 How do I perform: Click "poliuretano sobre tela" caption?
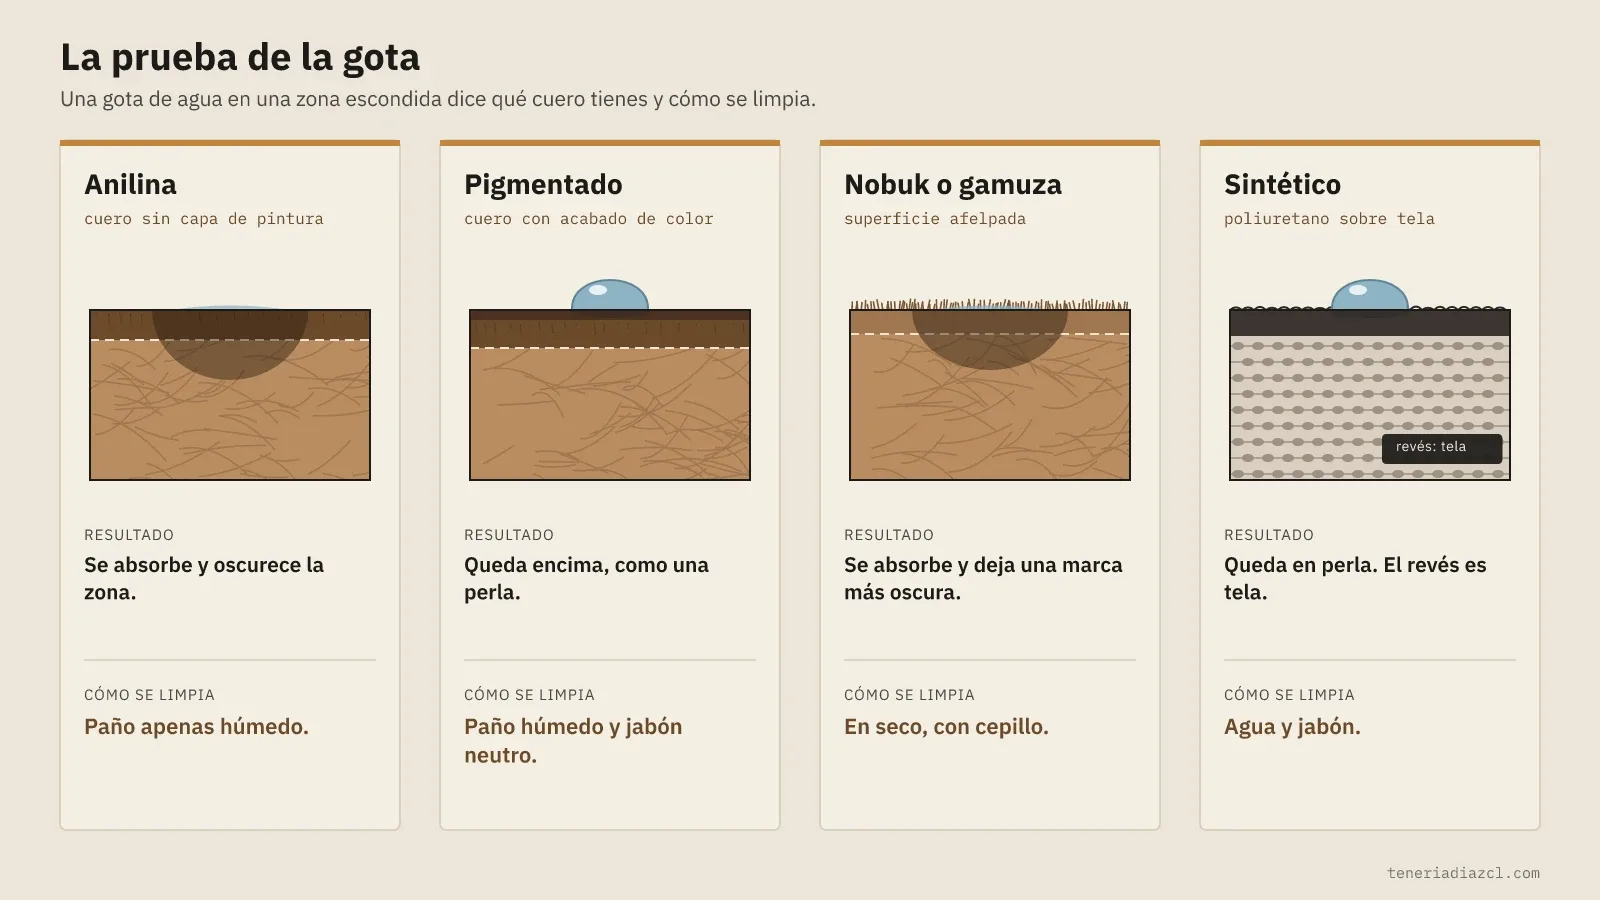pyautogui.click(x=1329, y=219)
